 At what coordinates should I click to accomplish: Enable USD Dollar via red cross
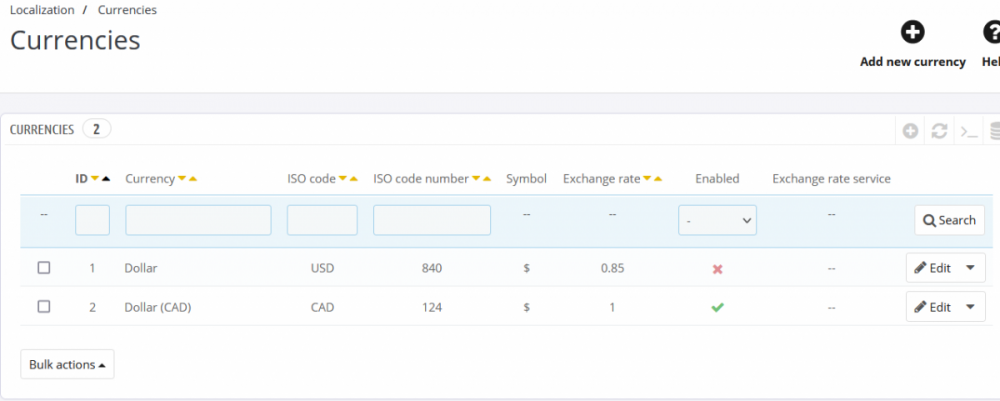717,269
